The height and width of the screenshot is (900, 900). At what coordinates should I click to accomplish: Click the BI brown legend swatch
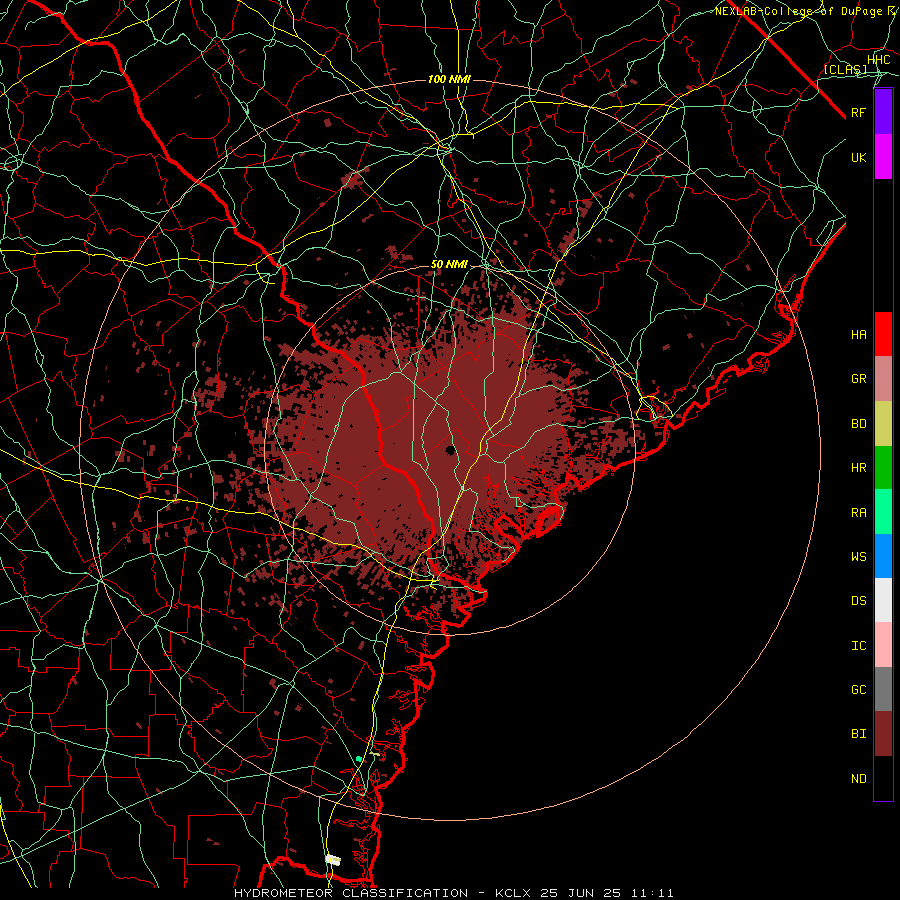click(883, 734)
